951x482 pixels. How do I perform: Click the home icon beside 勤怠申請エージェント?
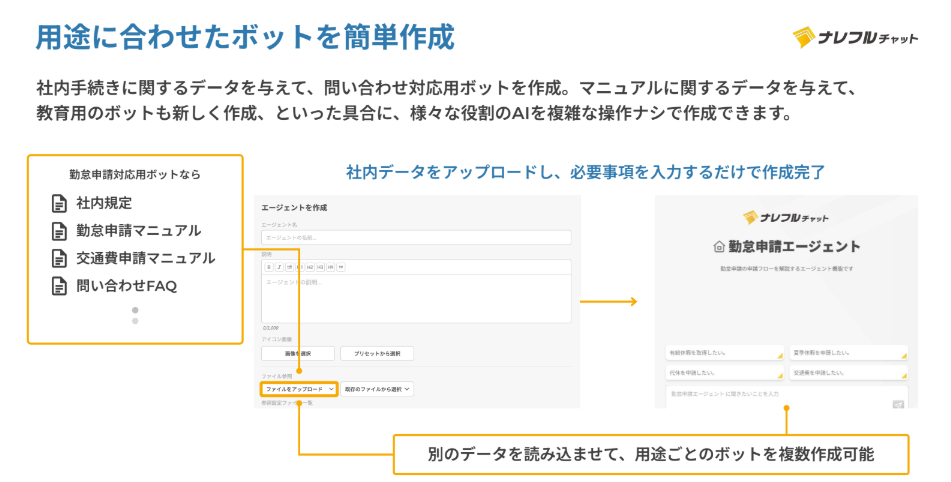(x=719, y=247)
